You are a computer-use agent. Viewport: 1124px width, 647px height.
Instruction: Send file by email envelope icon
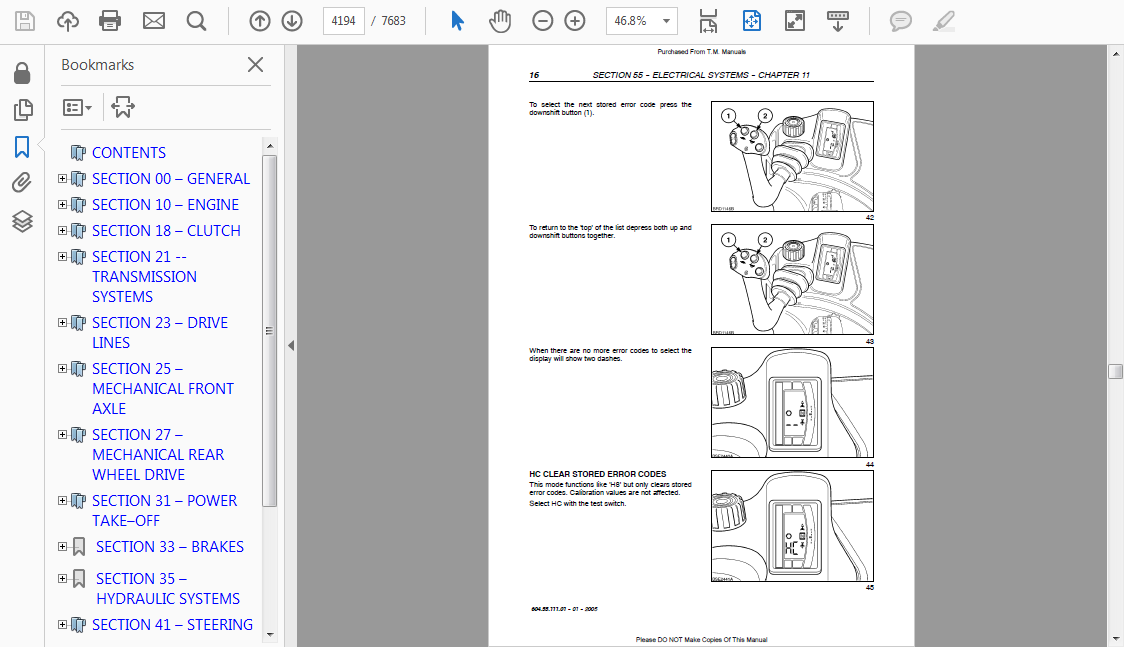coord(153,21)
